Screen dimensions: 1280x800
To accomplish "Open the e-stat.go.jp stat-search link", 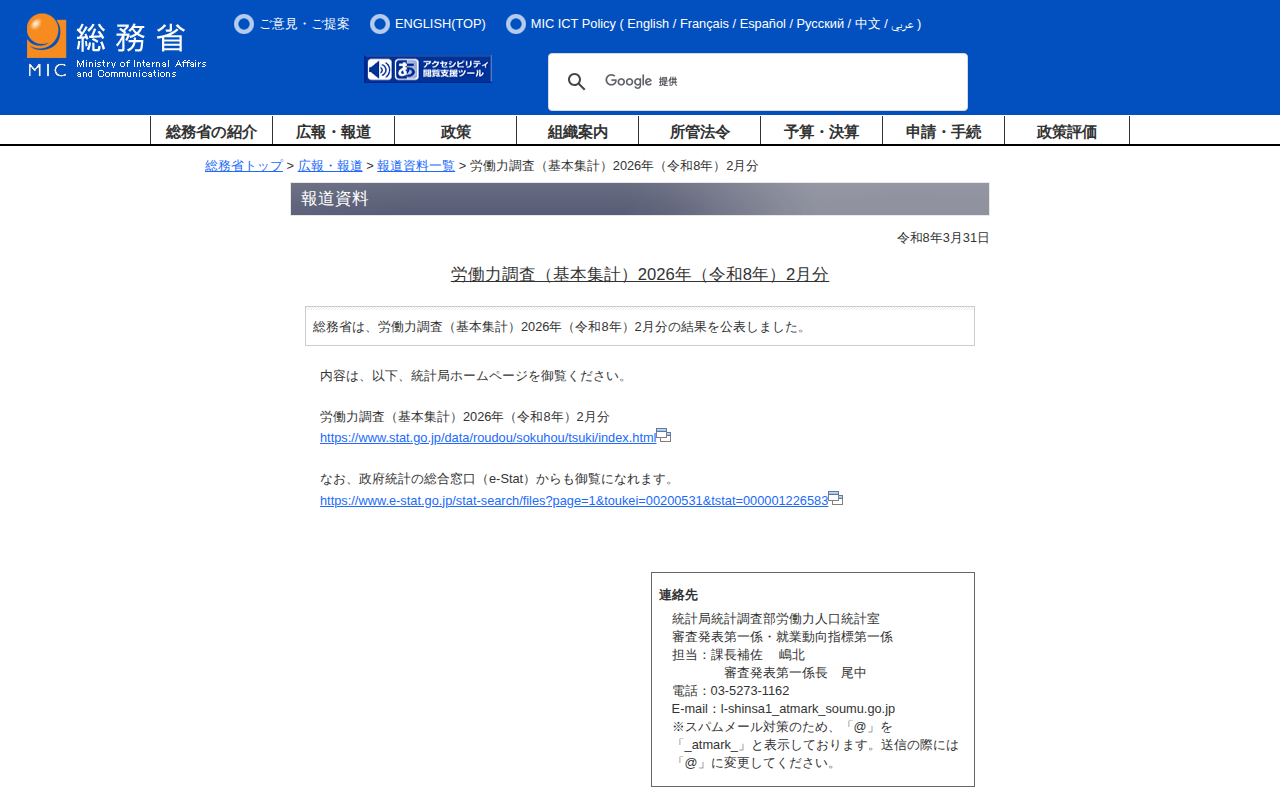I will pos(574,501).
